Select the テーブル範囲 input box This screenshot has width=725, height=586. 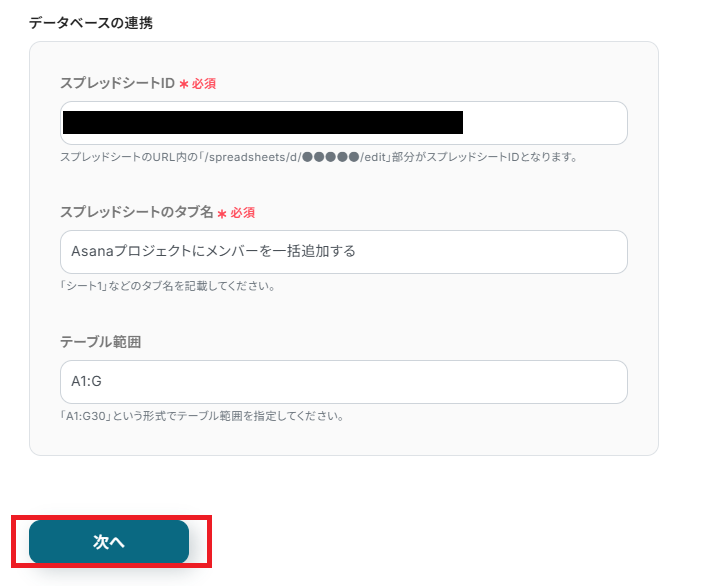(x=343, y=382)
